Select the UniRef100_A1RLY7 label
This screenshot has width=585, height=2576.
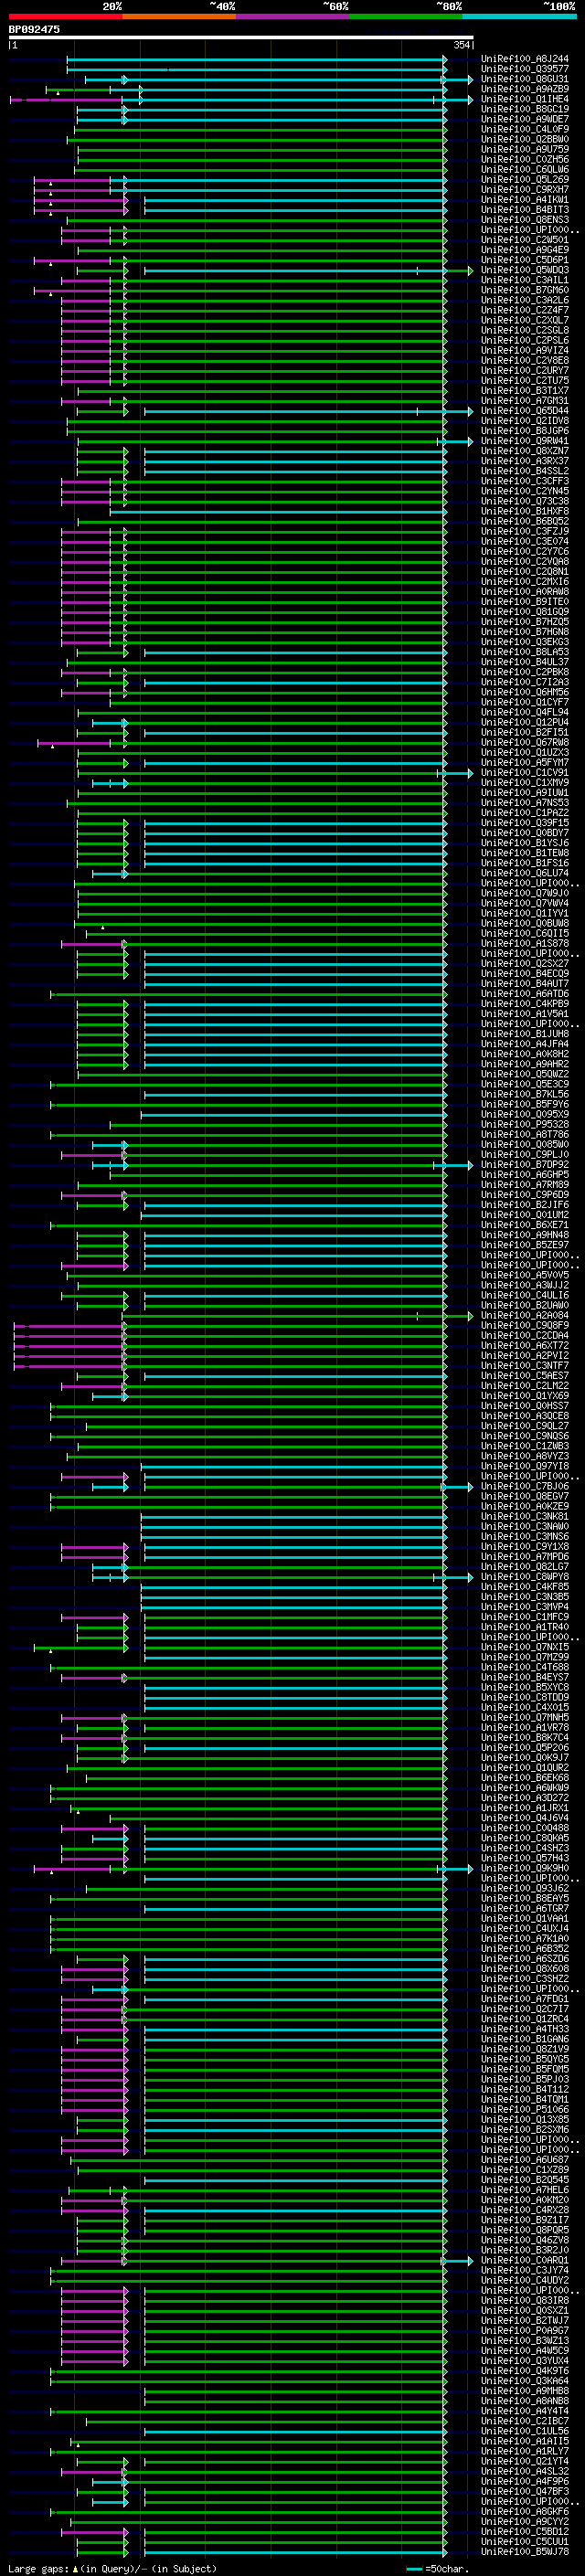pos(525,2450)
